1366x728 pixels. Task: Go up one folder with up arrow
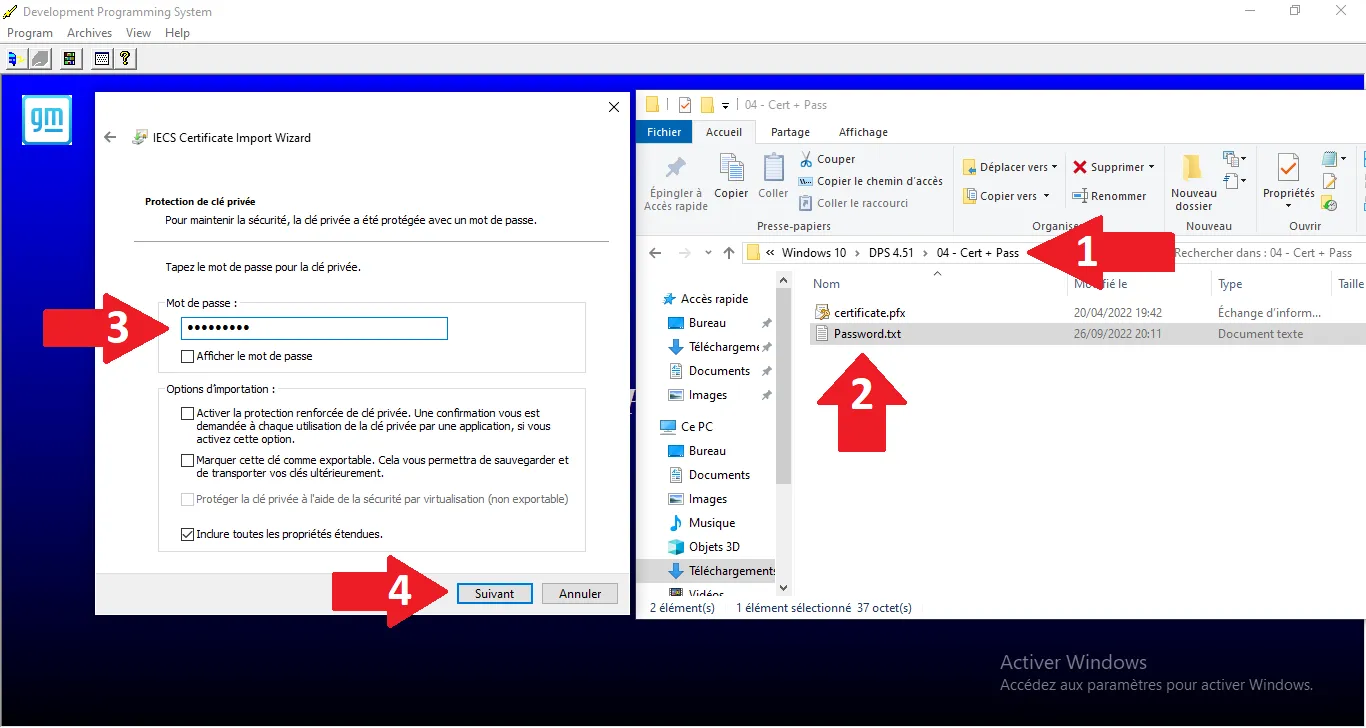729,253
